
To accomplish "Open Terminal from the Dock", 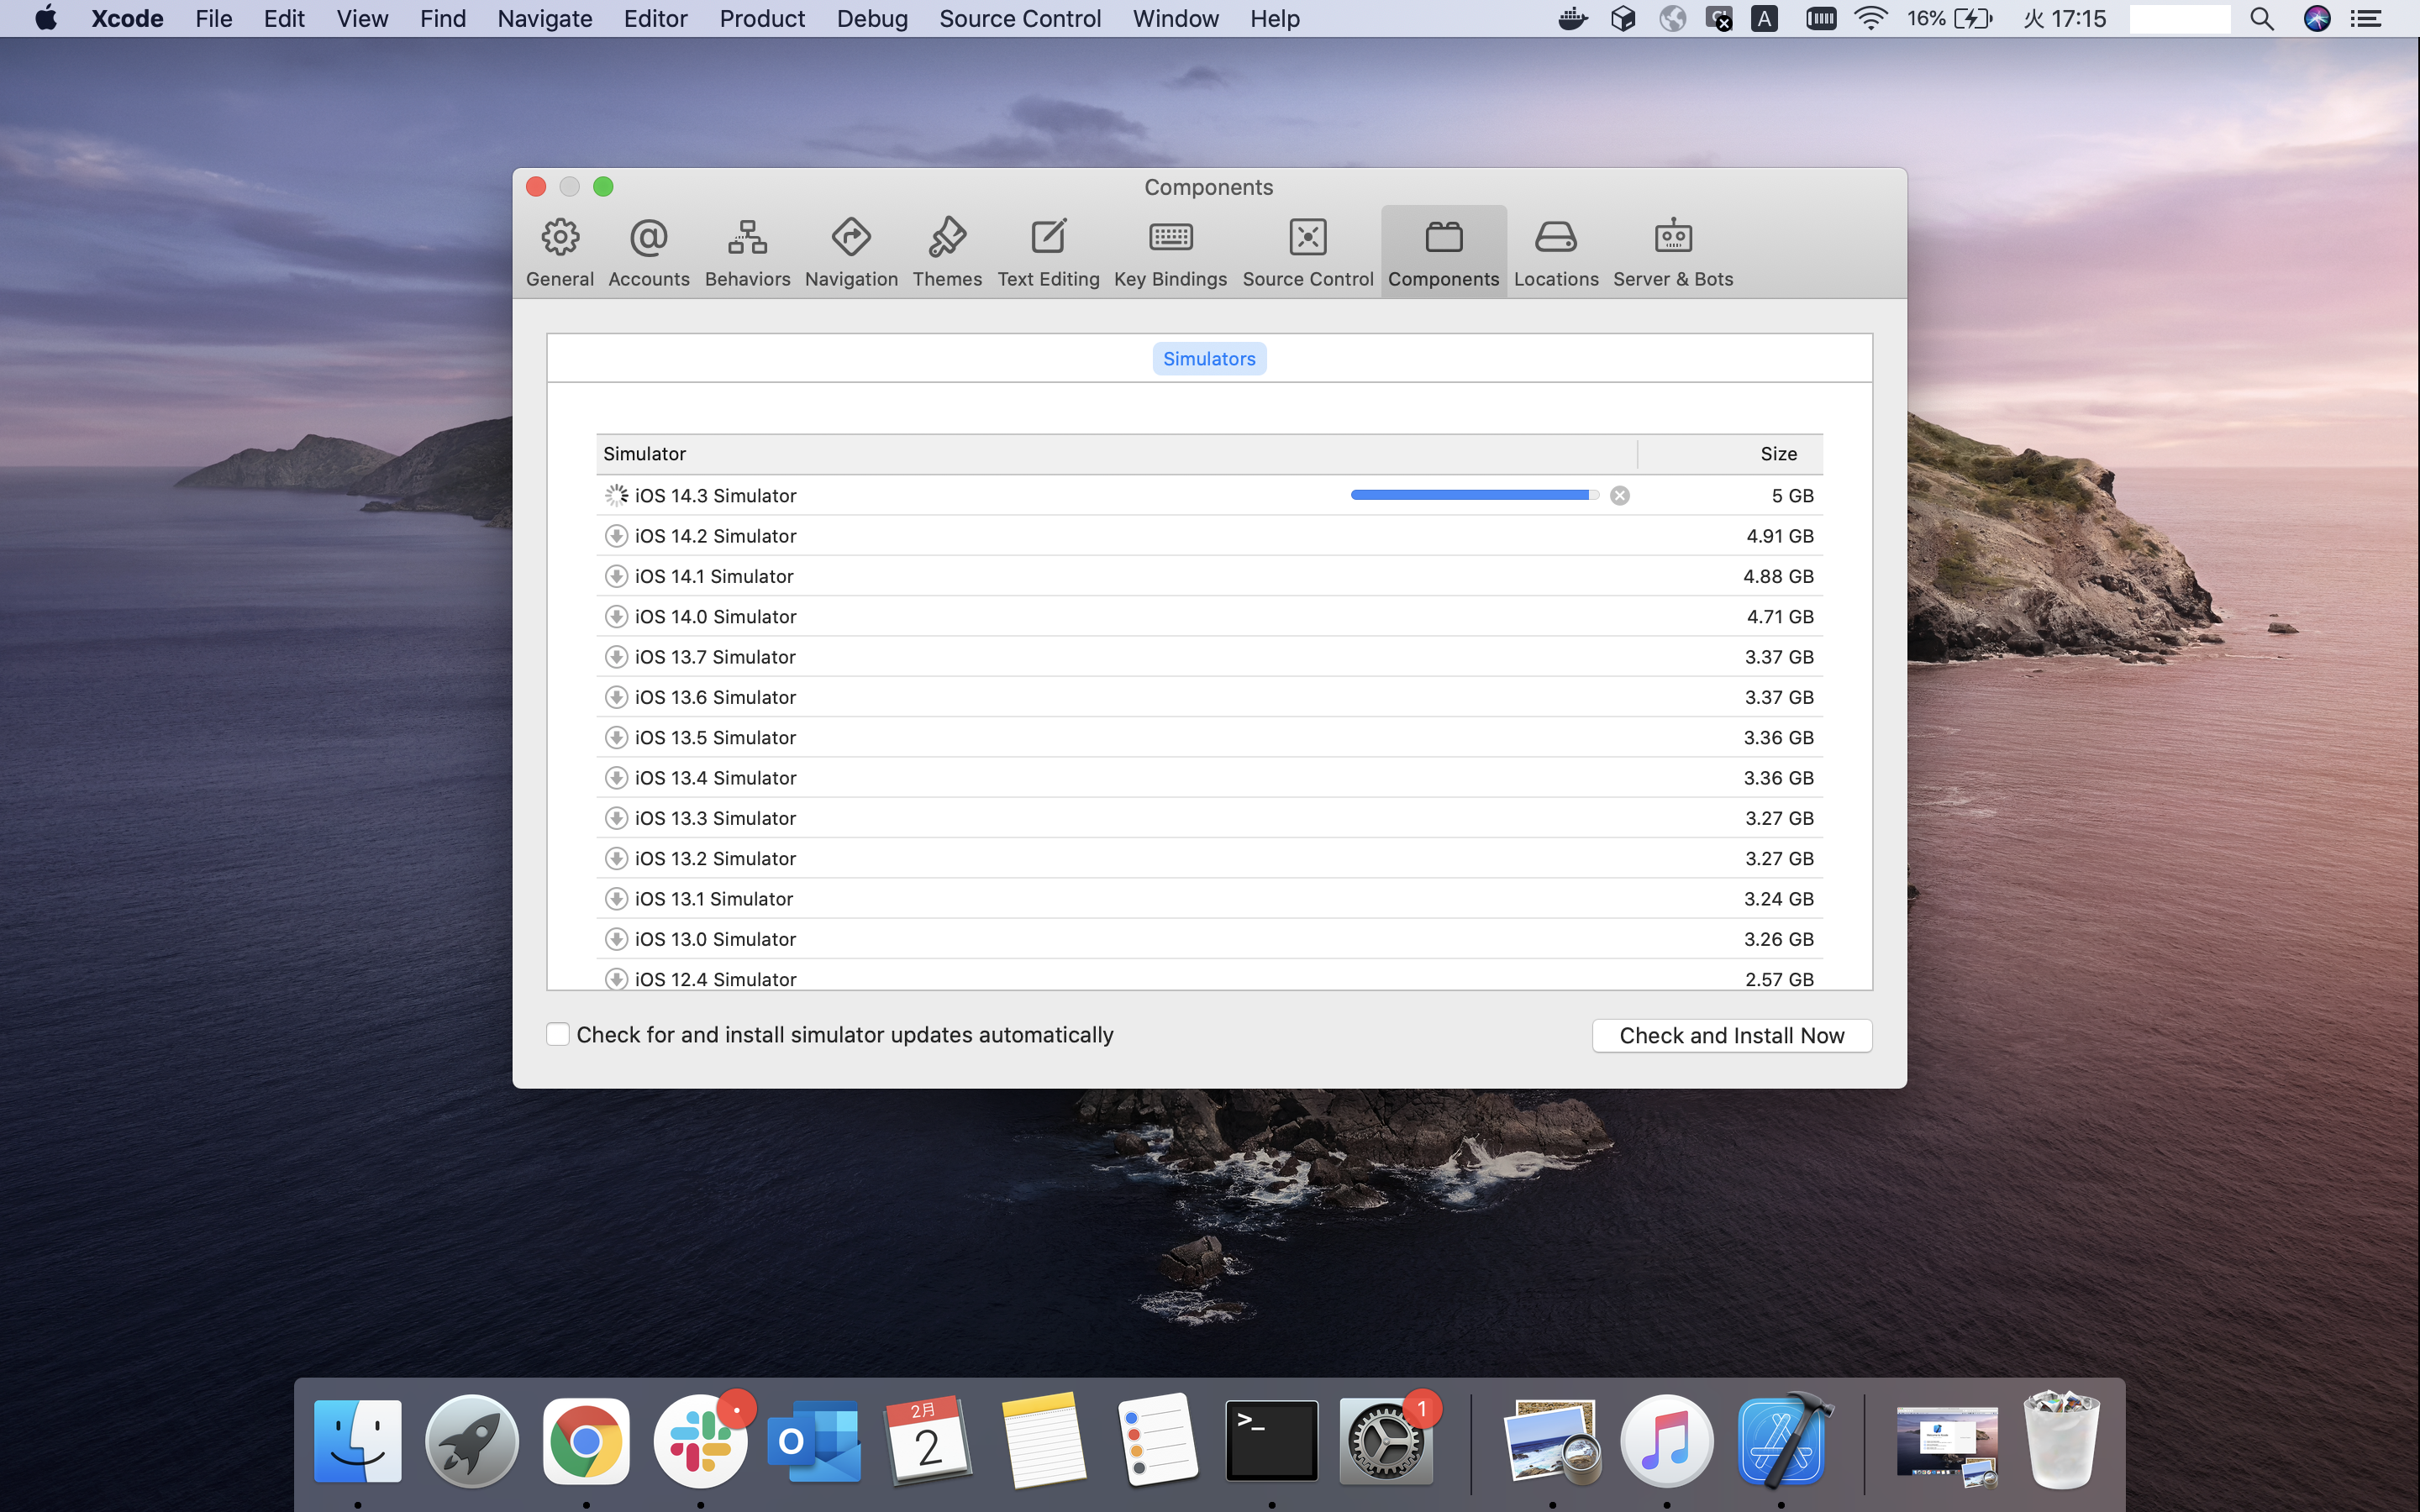I will coord(1272,1440).
